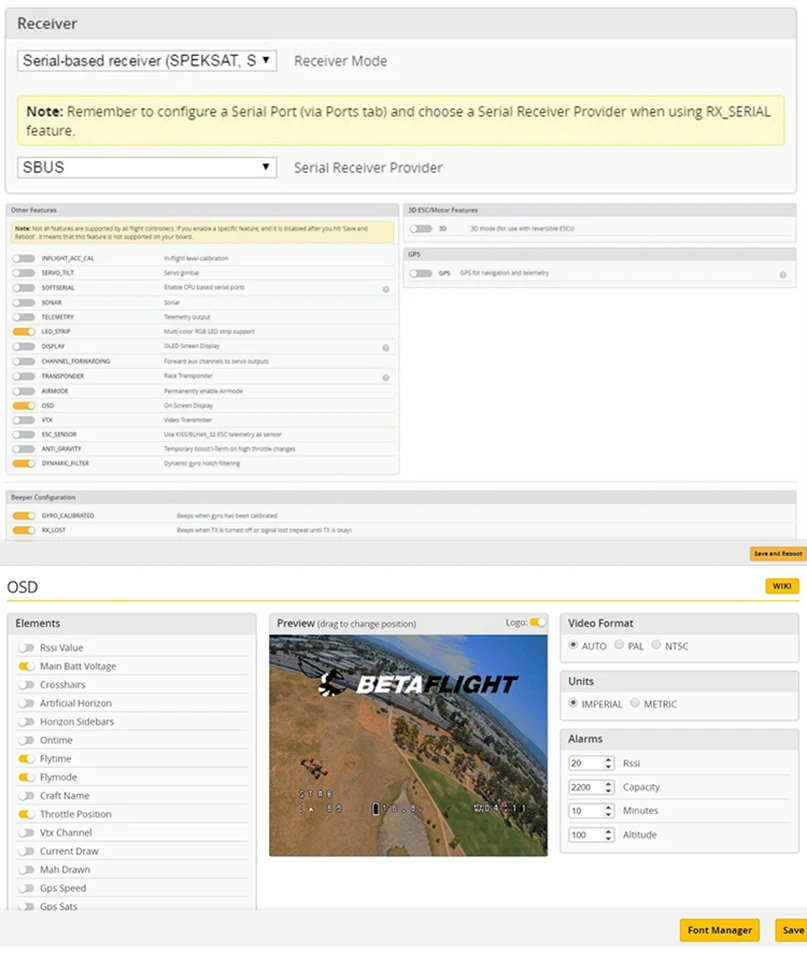807x955 pixels.
Task: Turn on Gps Speed element
Action: (26, 889)
